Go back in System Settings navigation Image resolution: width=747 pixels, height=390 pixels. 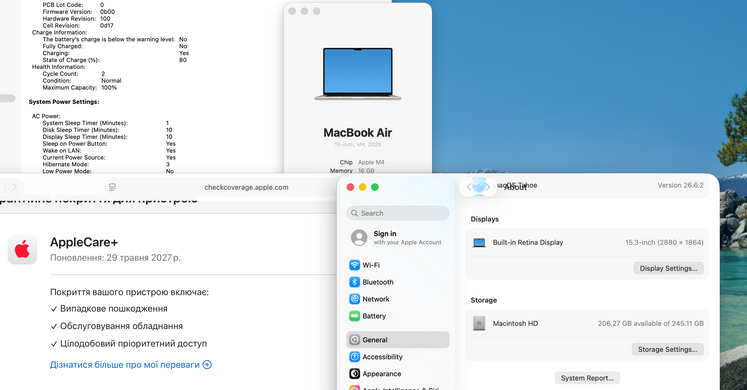pos(469,187)
